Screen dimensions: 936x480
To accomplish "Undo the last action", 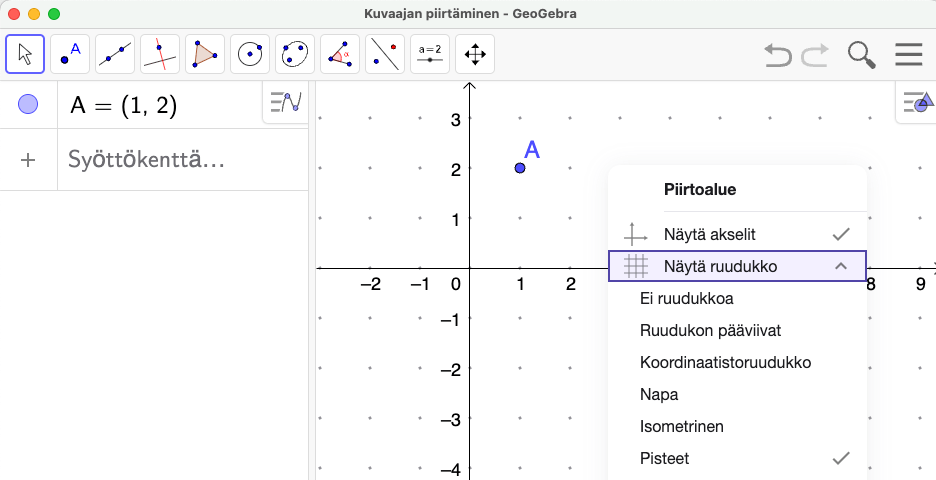I will tap(778, 55).
